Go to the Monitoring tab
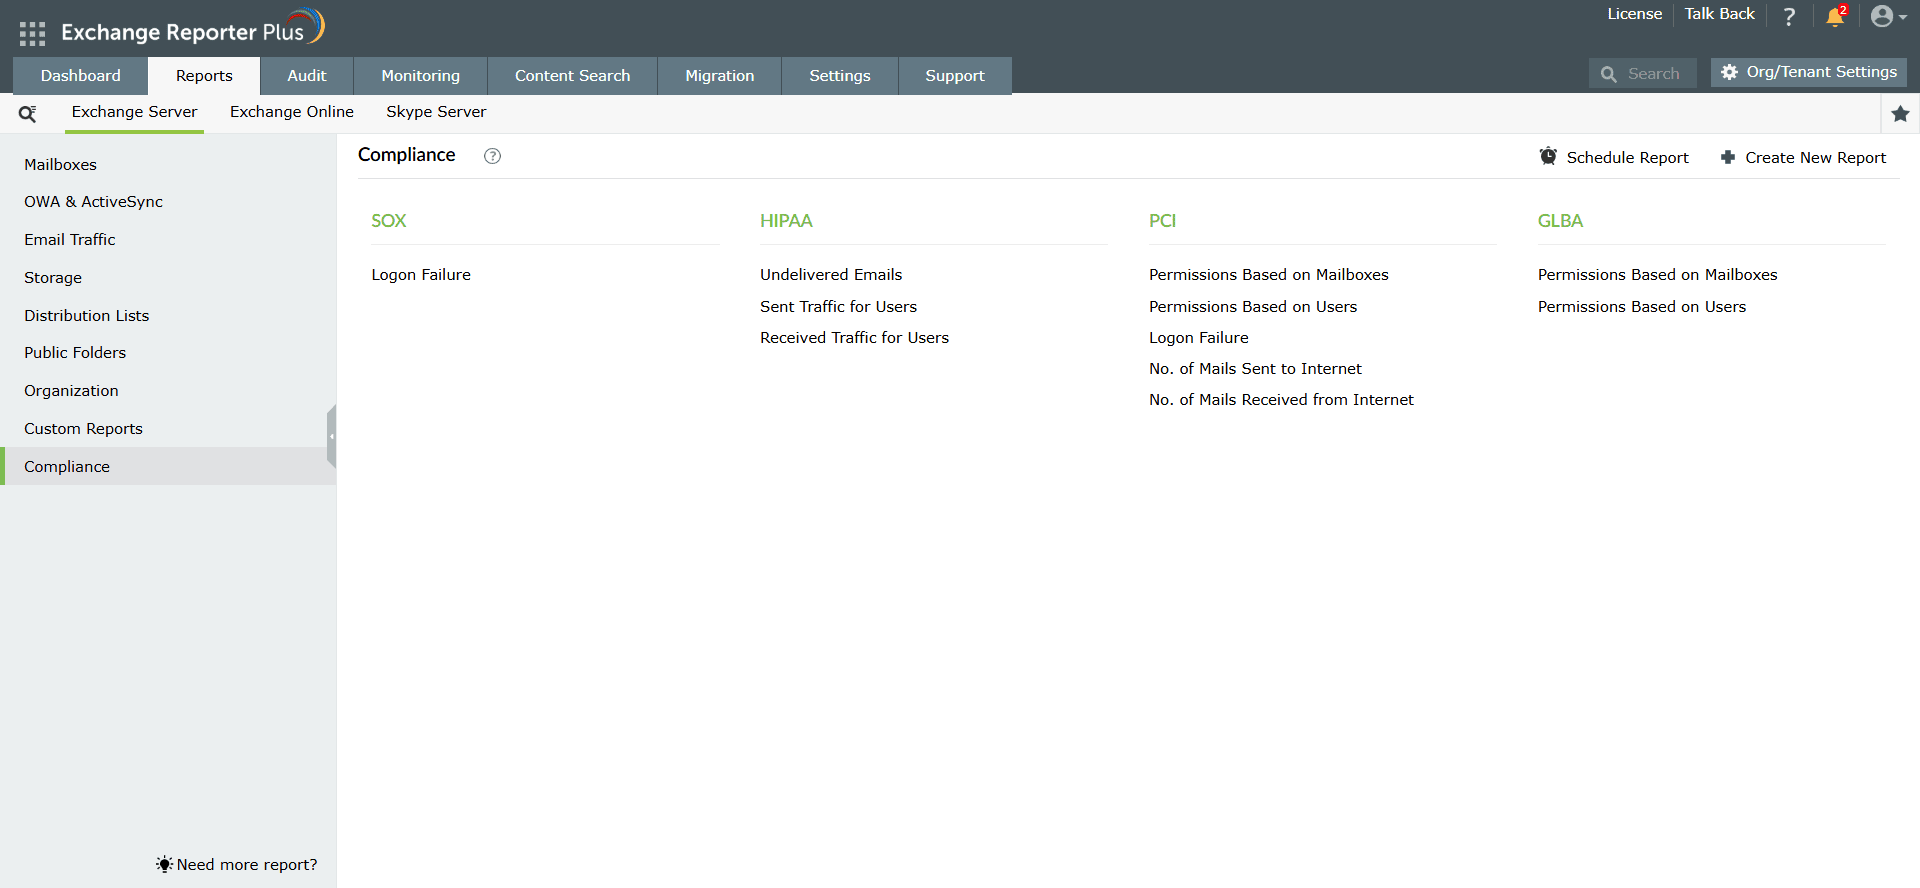This screenshot has width=1920, height=888. (421, 76)
